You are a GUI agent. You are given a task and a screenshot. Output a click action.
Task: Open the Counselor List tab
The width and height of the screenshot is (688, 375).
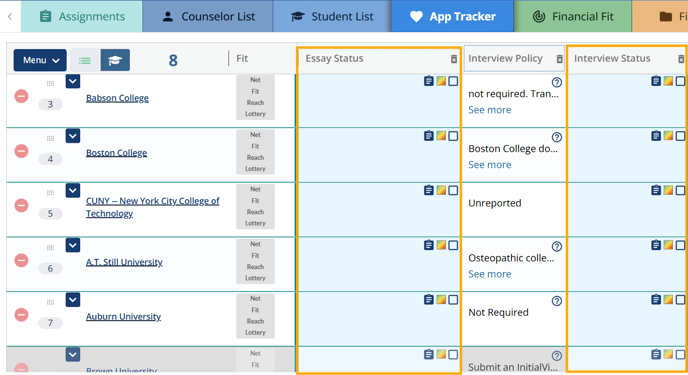(208, 16)
